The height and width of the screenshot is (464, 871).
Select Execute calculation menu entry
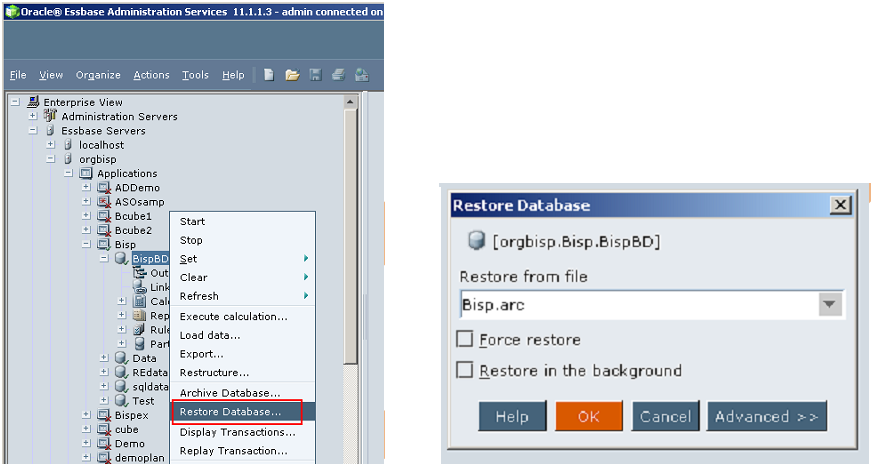coord(243,316)
